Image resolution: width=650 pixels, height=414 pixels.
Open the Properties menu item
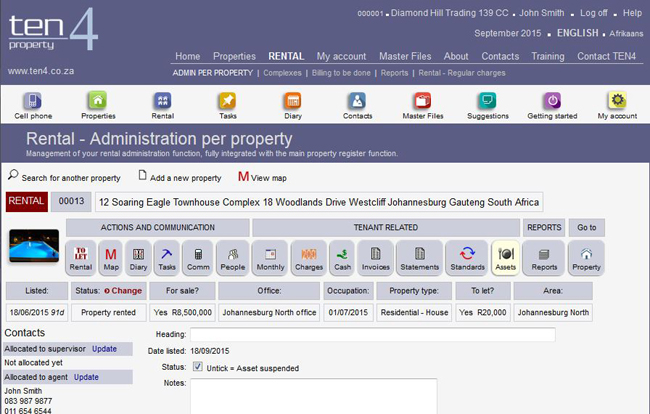coord(234,56)
